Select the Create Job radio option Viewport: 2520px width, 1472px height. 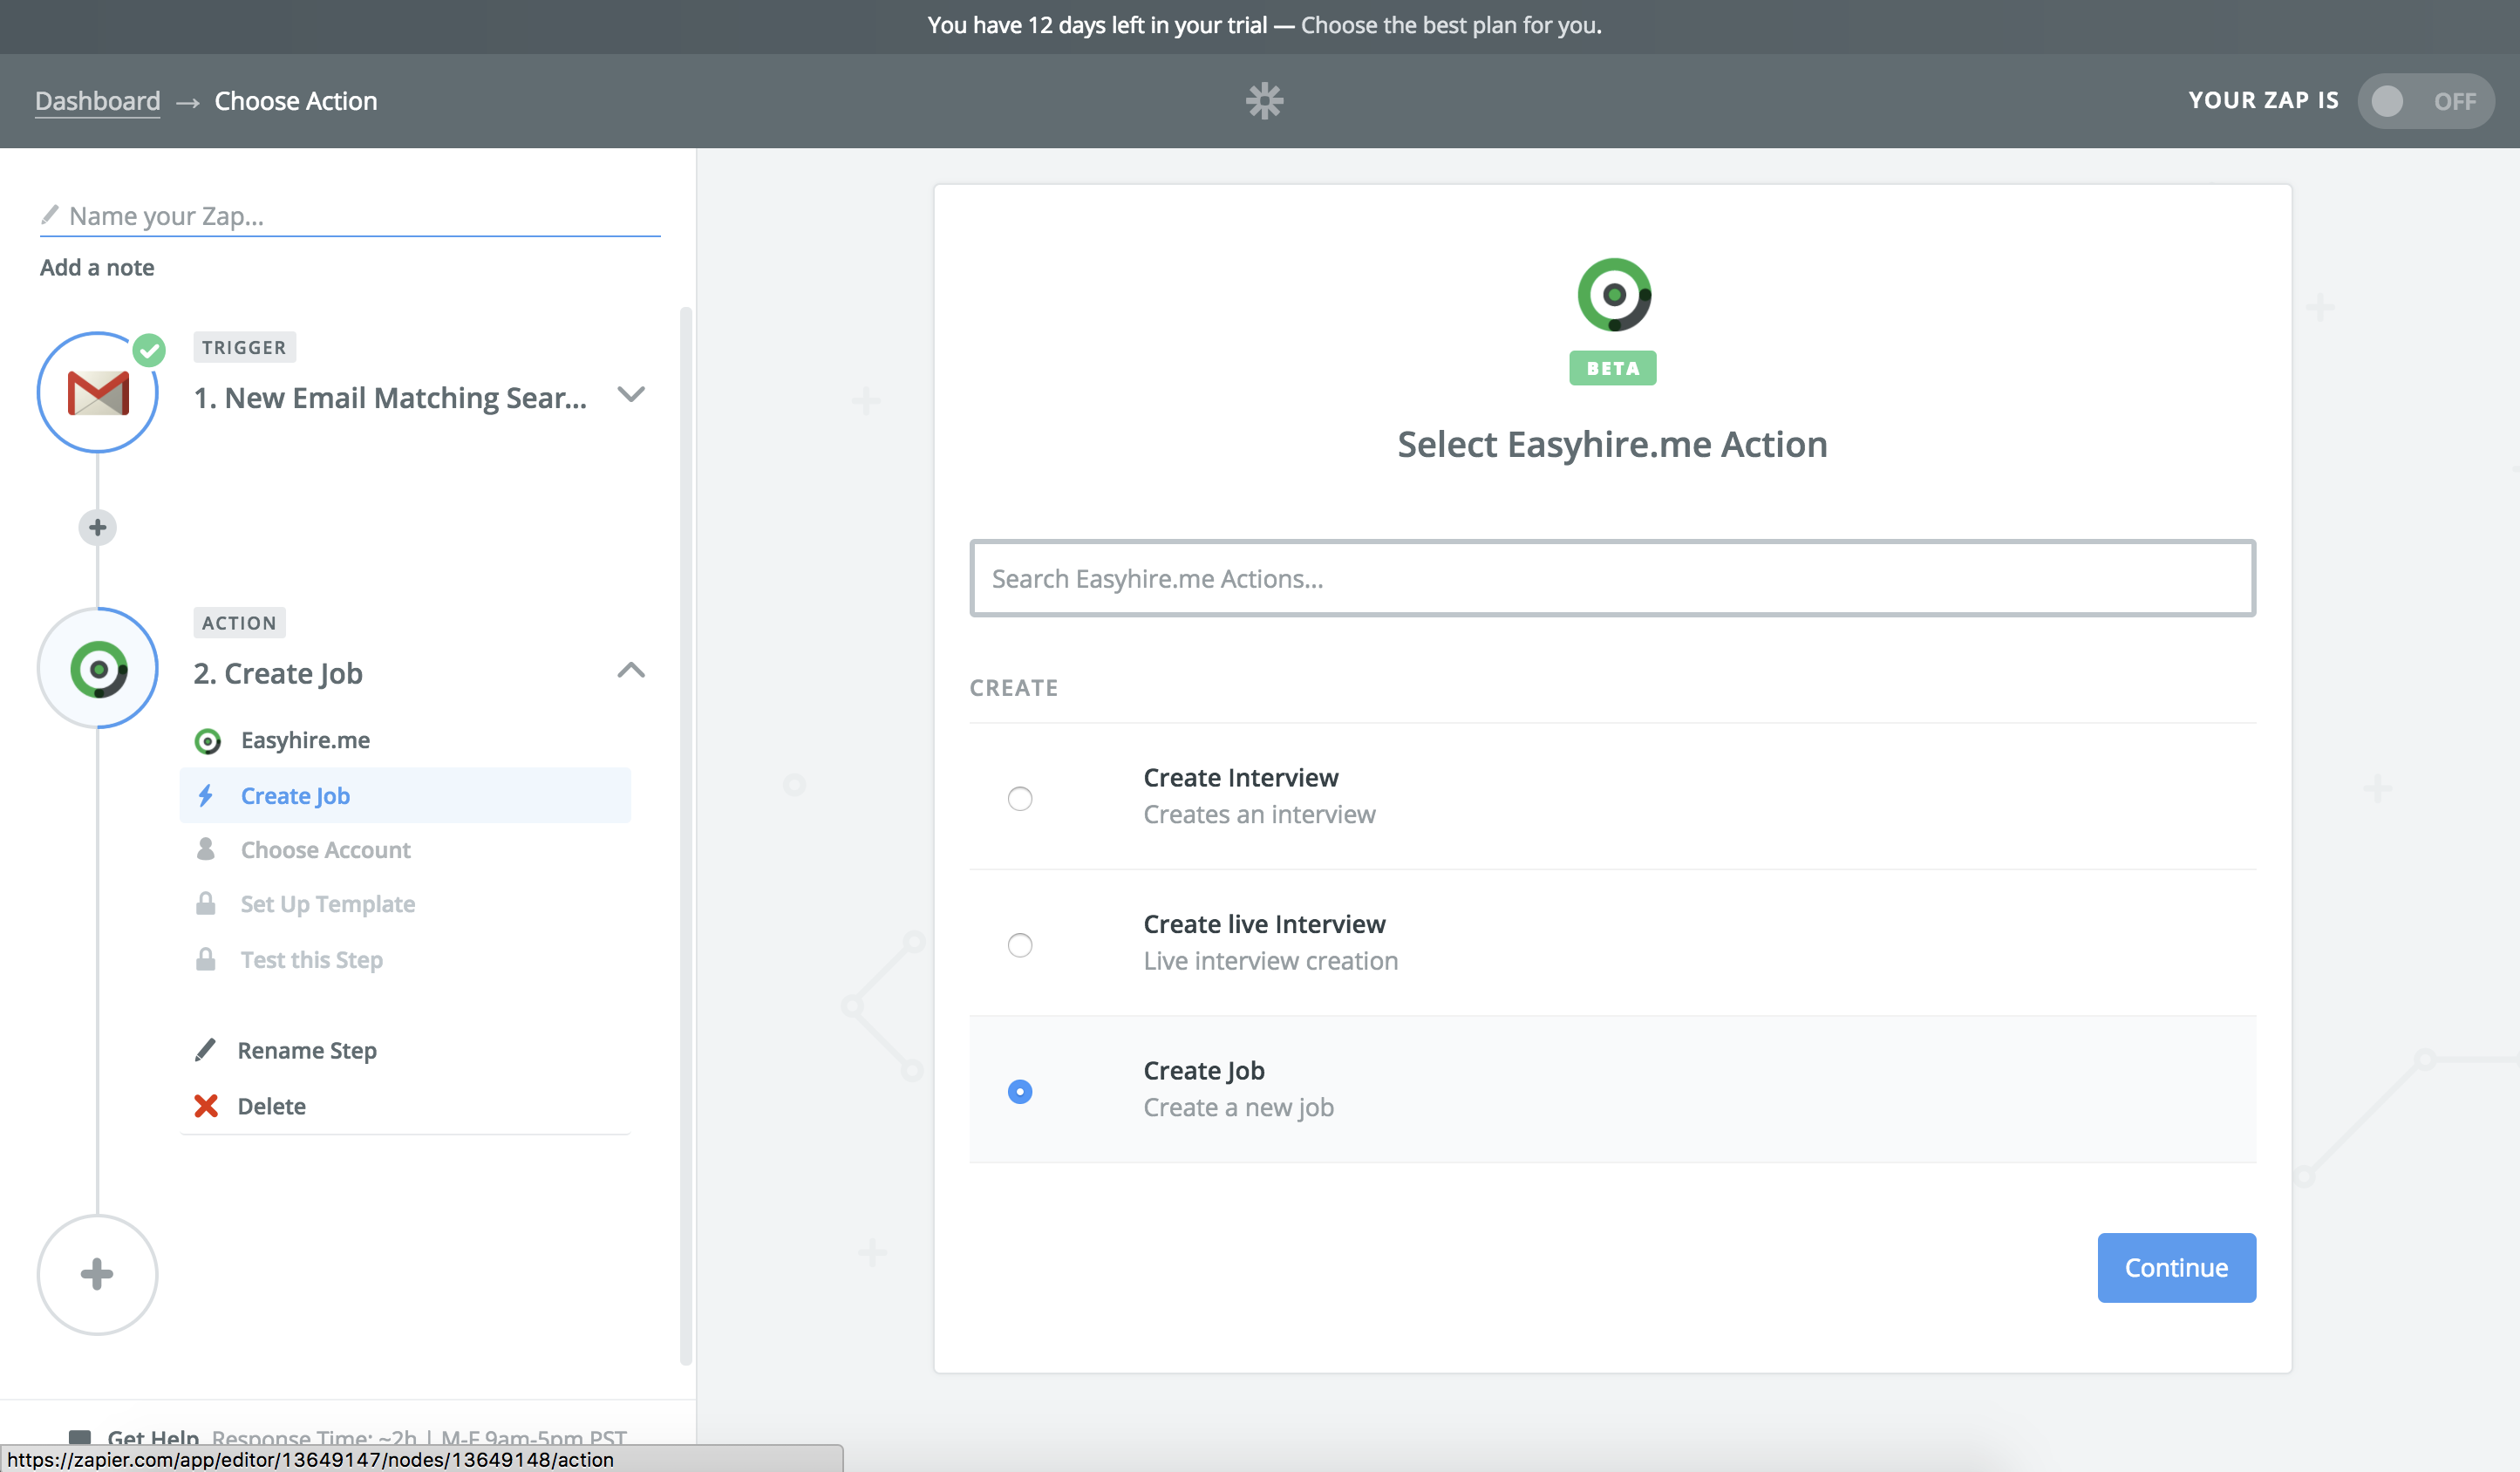tap(1020, 1091)
